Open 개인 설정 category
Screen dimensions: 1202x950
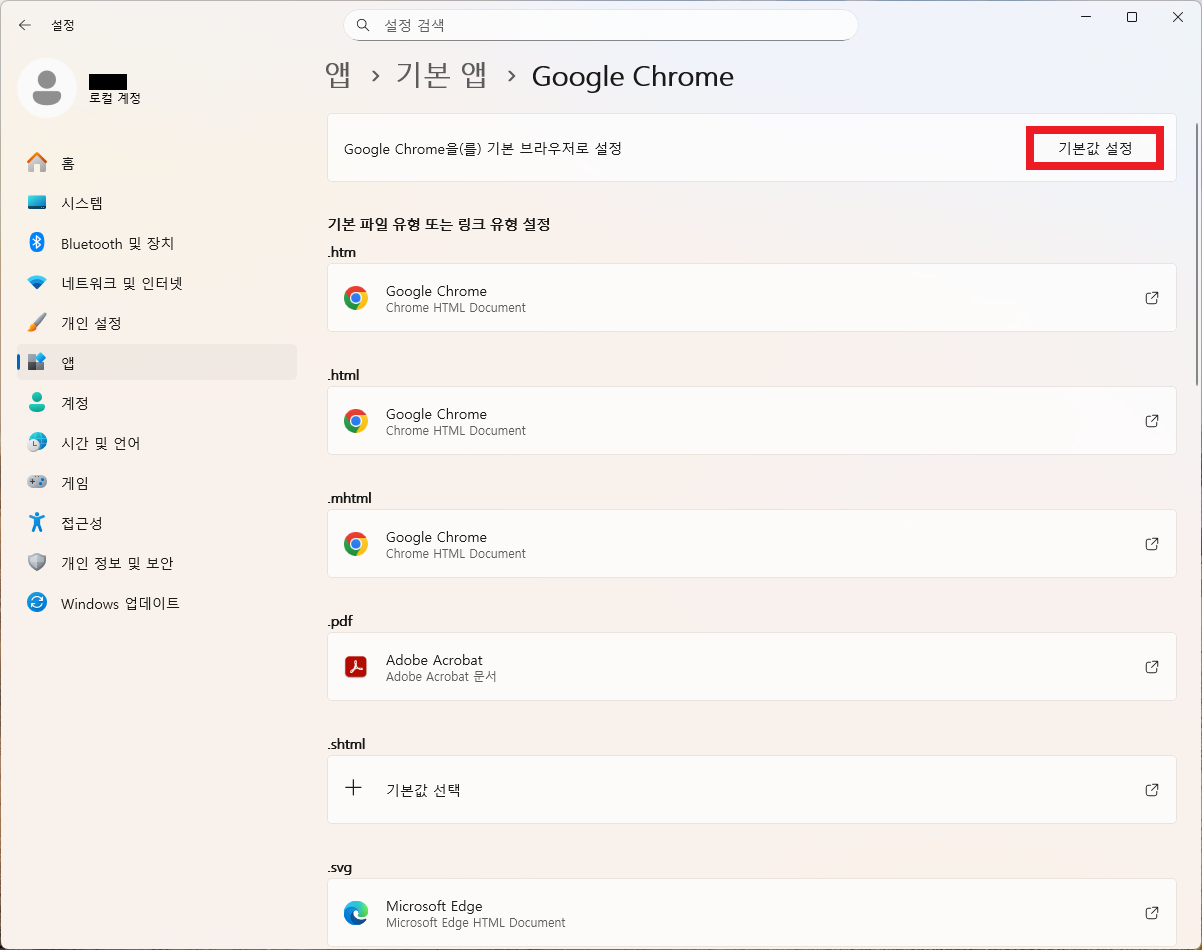click(157, 323)
